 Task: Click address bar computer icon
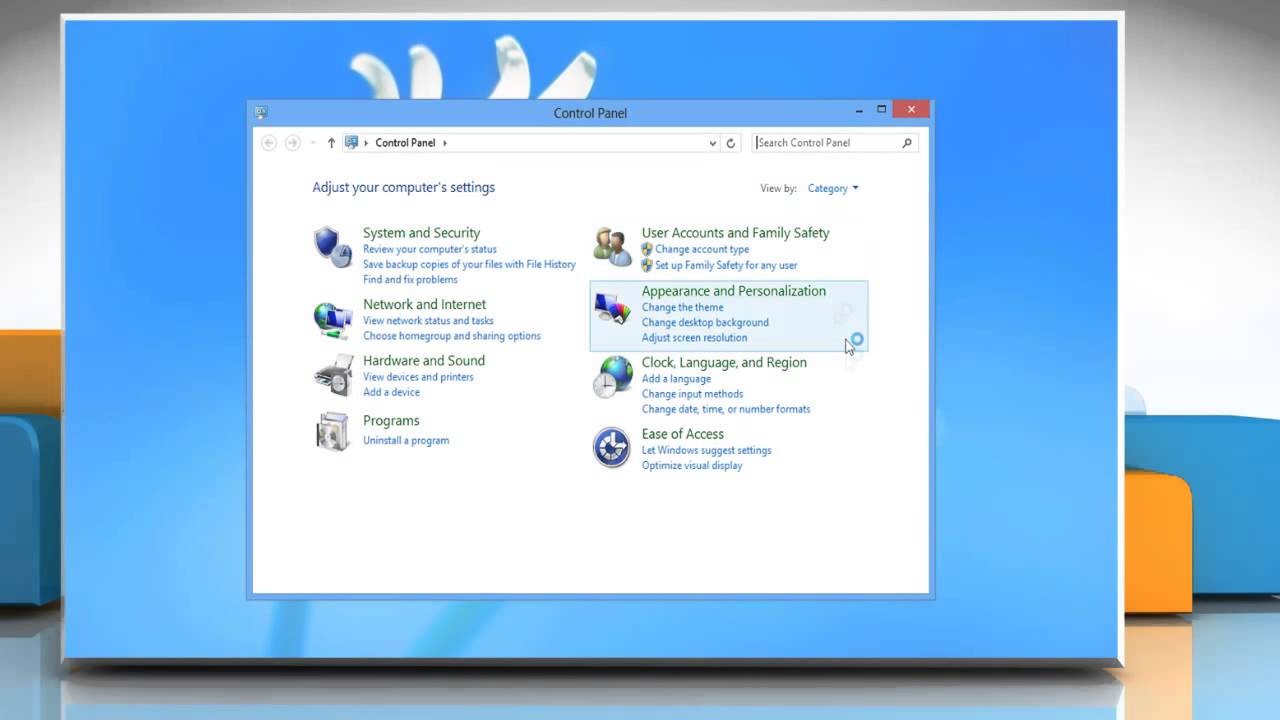click(351, 142)
